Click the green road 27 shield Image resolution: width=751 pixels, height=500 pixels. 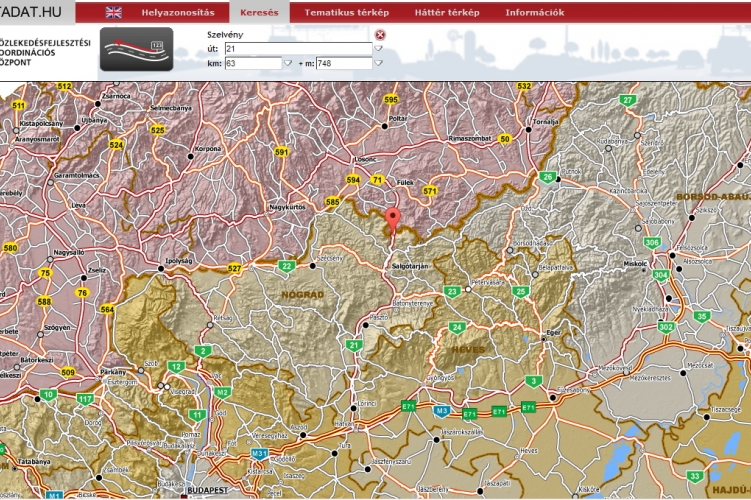click(627, 100)
